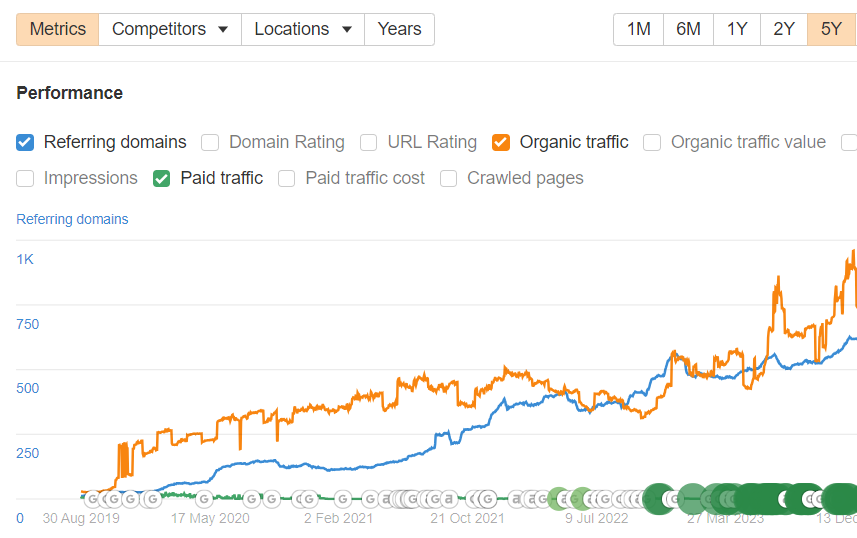The height and width of the screenshot is (538, 857).
Task: Switch to the Metrics tab
Action: click(58, 29)
